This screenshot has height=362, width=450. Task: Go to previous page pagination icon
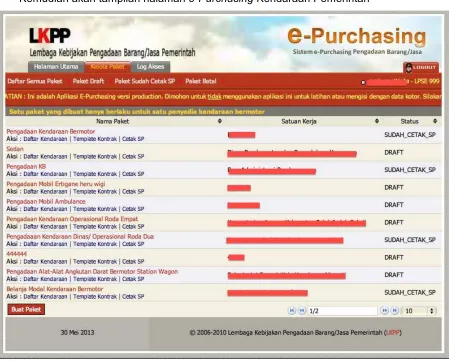(302, 311)
